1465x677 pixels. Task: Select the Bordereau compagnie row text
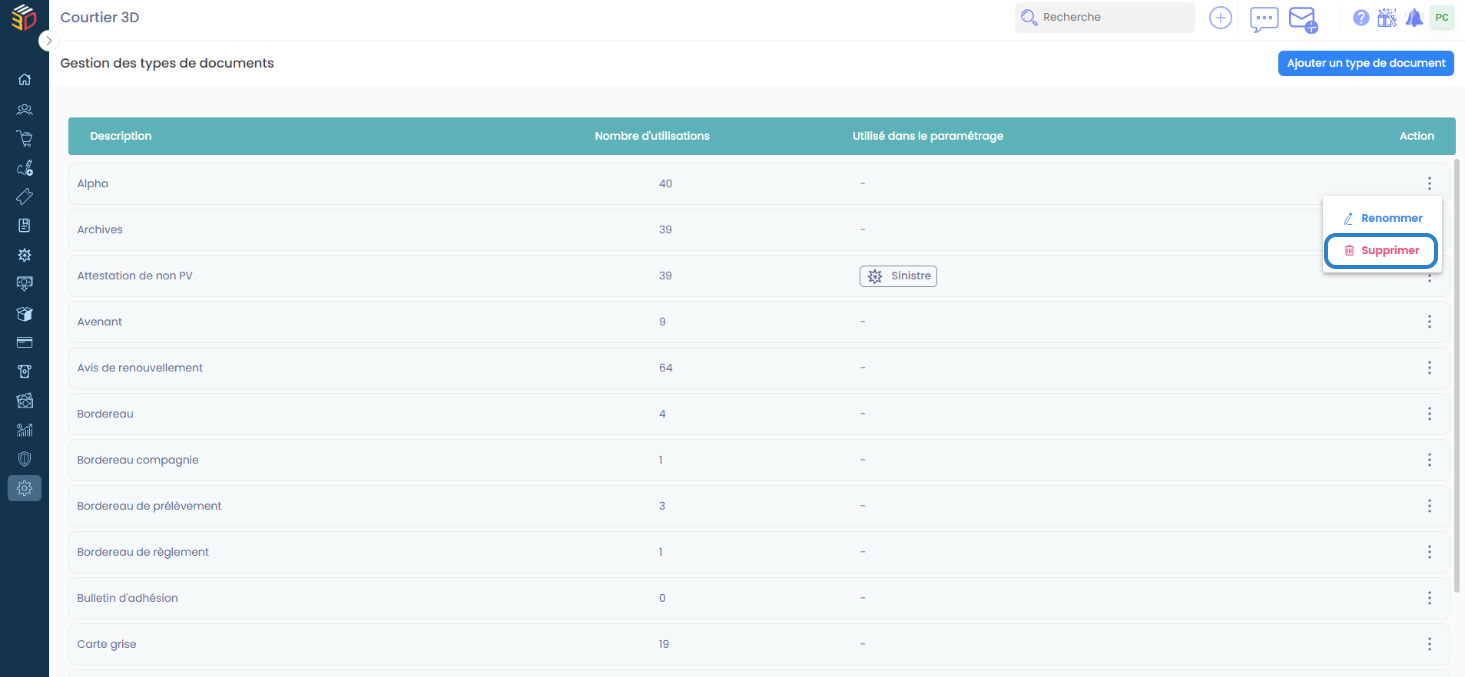click(x=138, y=459)
